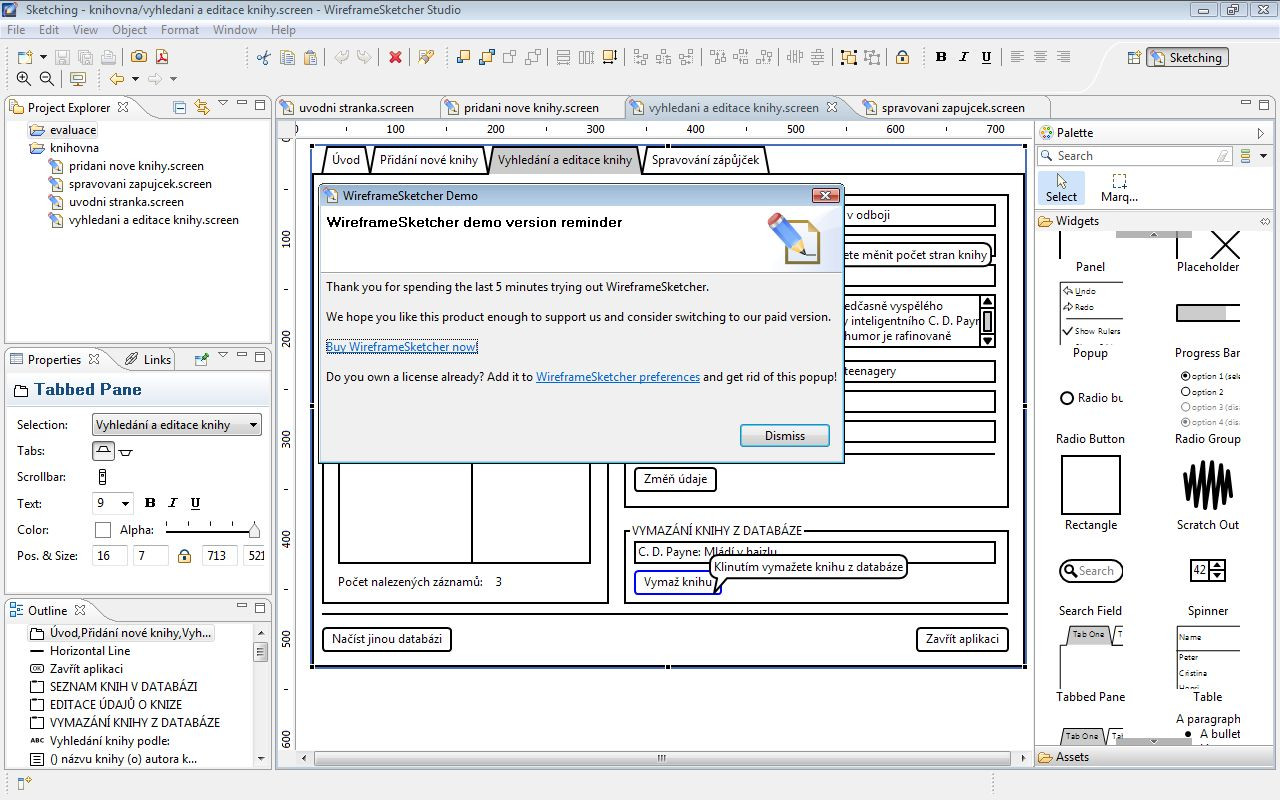1280x800 pixels.
Task: Click the Full Screen monitor icon
Action: 78,79
